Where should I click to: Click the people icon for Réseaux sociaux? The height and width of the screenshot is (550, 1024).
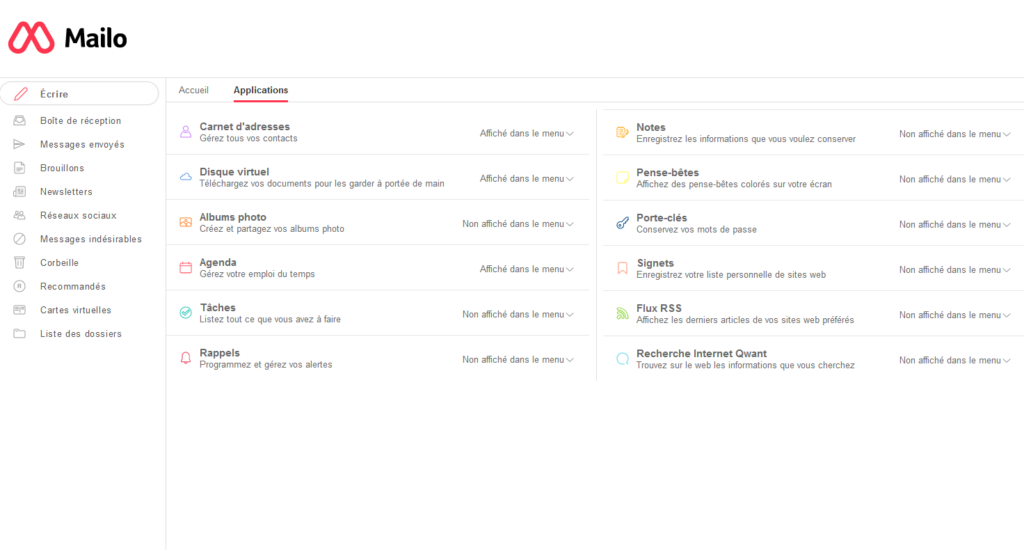click(x=20, y=215)
